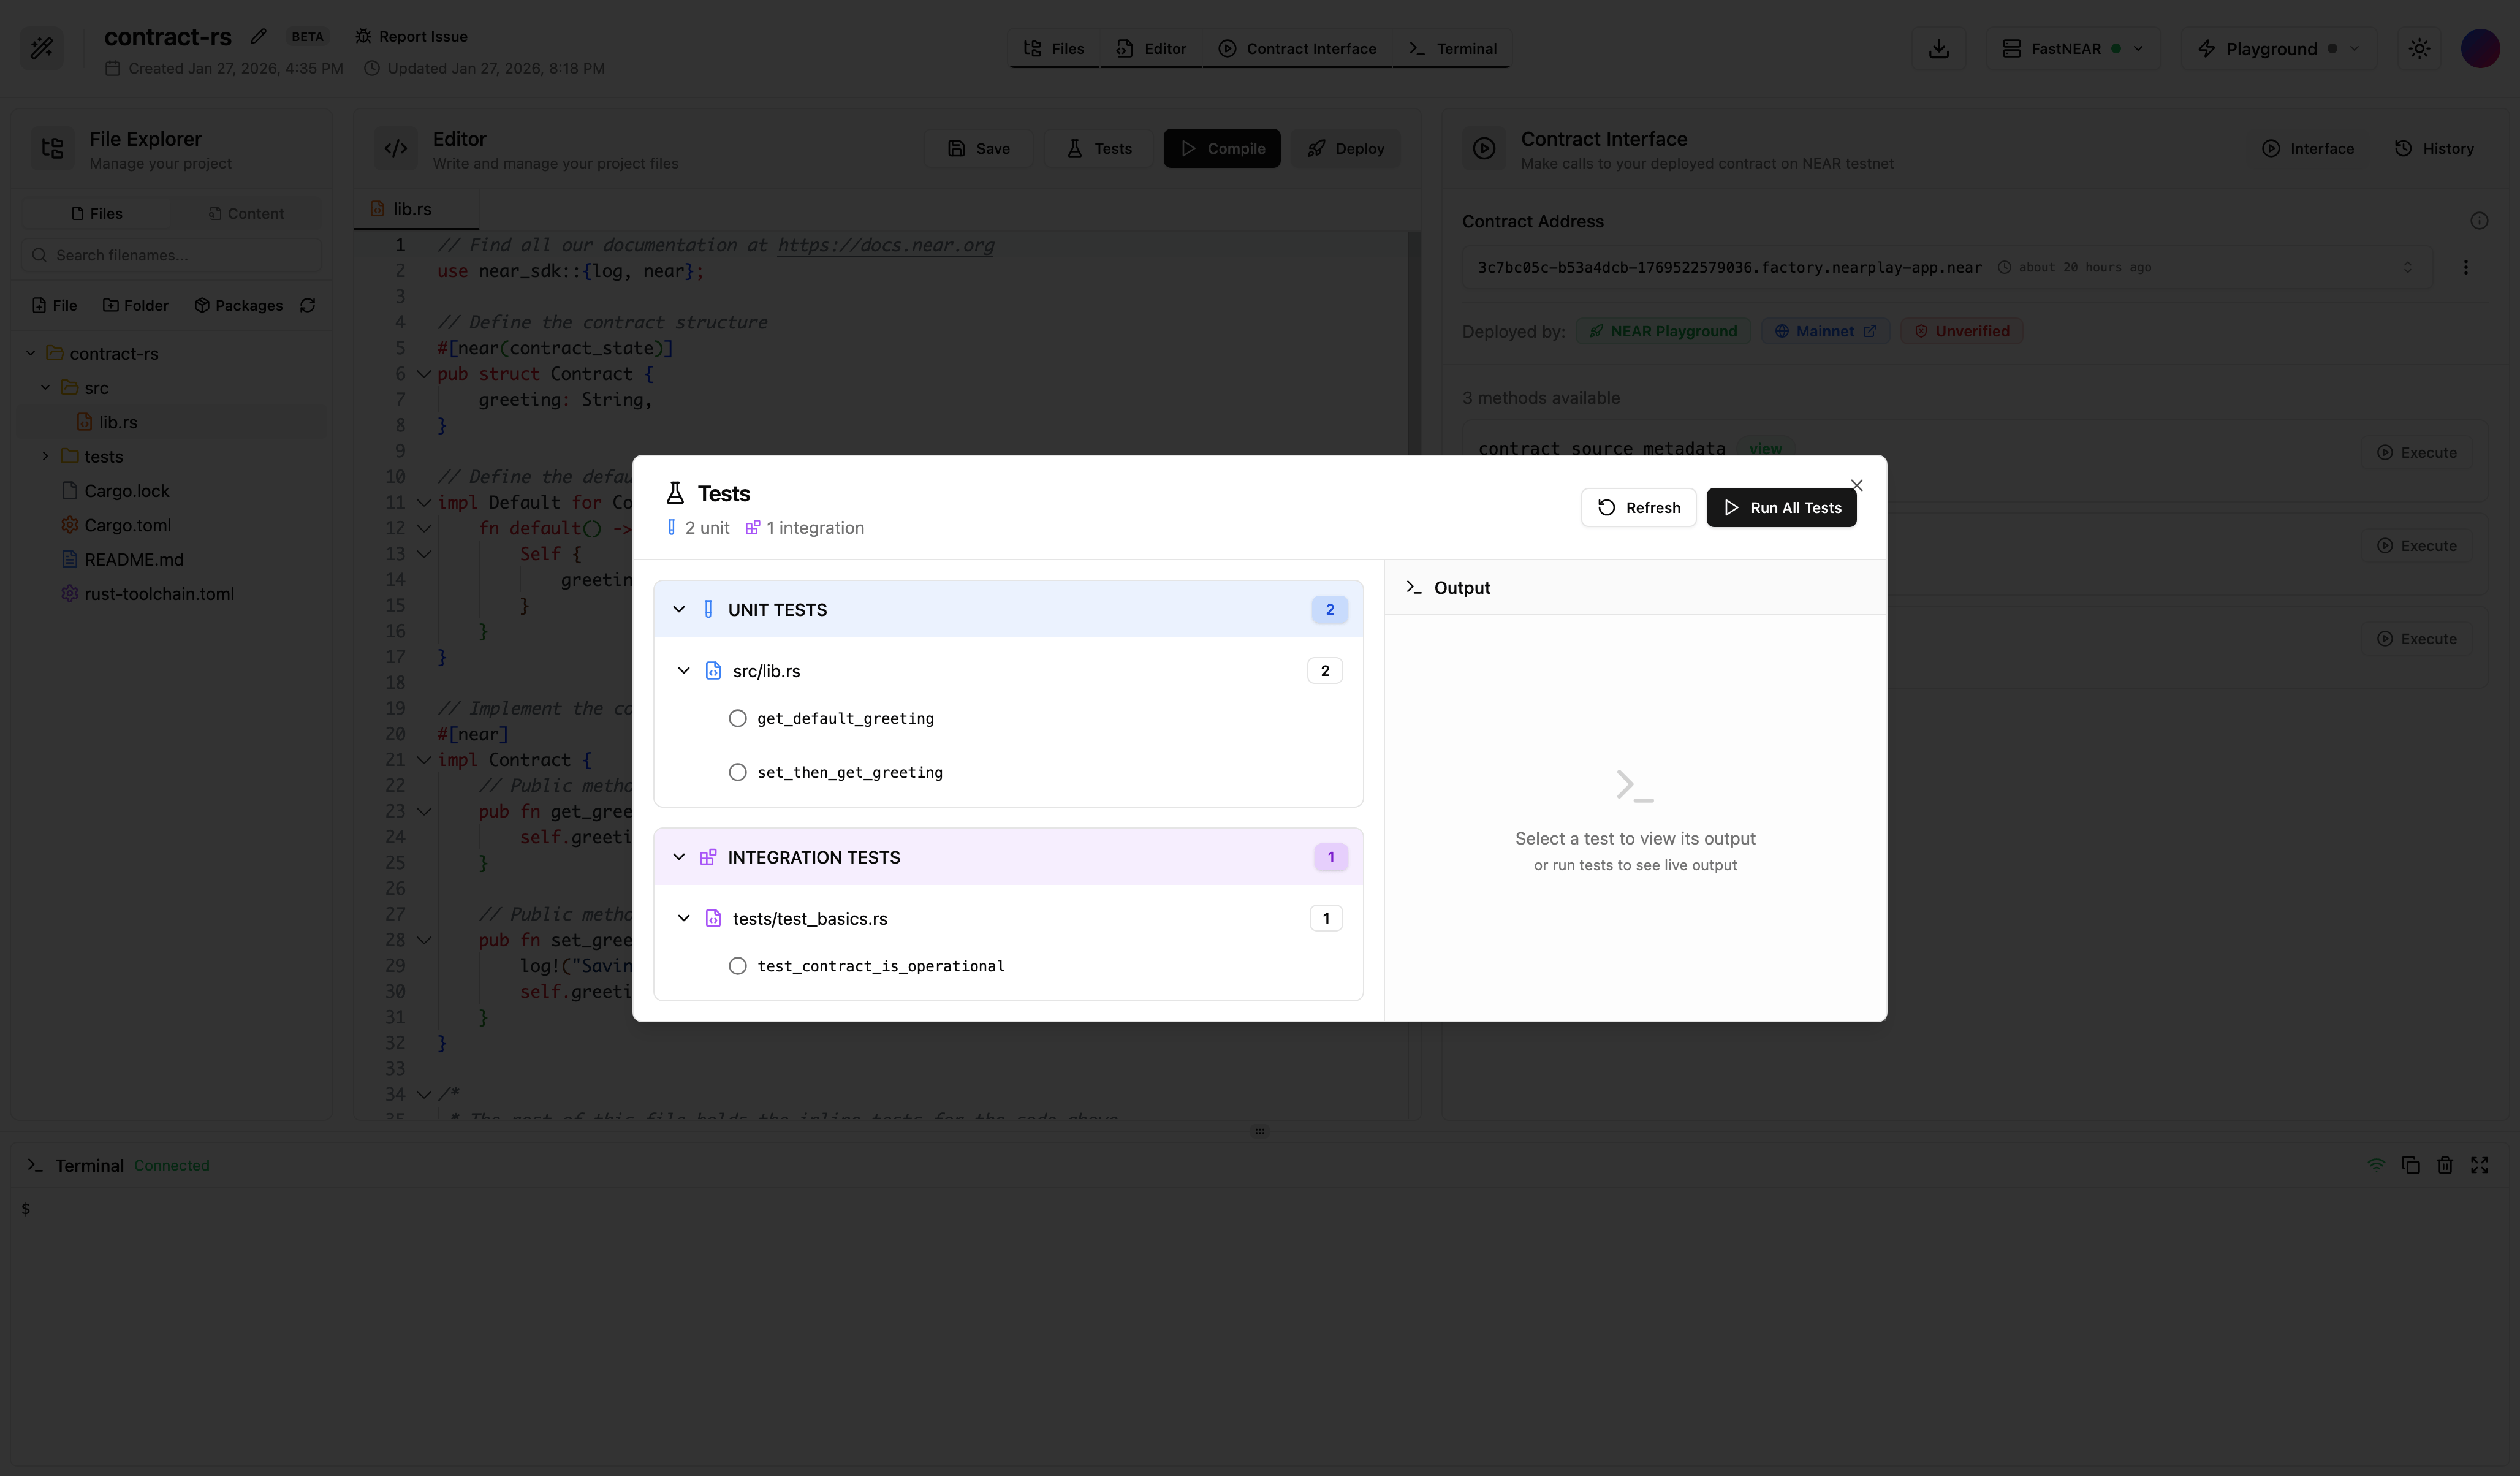Open the Contract Interface top tab

click(x=1297, y=48)
